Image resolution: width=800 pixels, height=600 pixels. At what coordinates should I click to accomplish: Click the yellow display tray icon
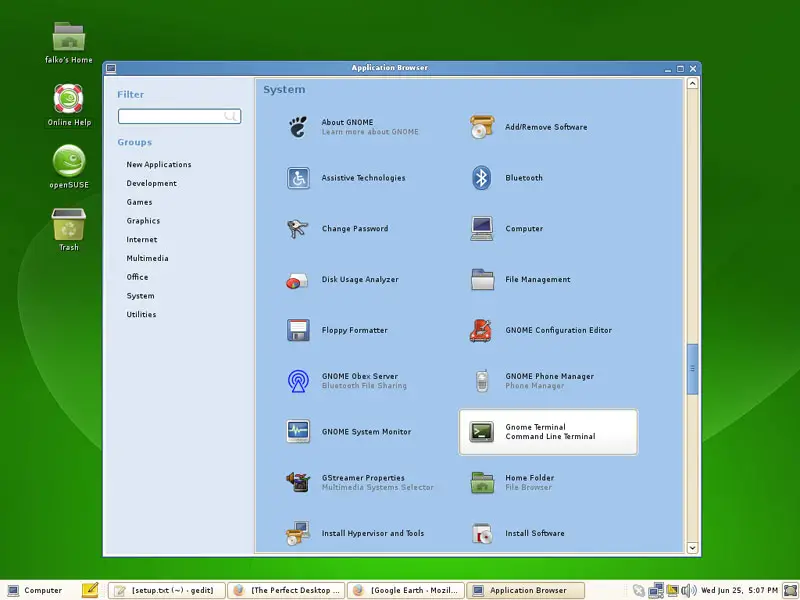pyautogui.click(x=672, y=590)
